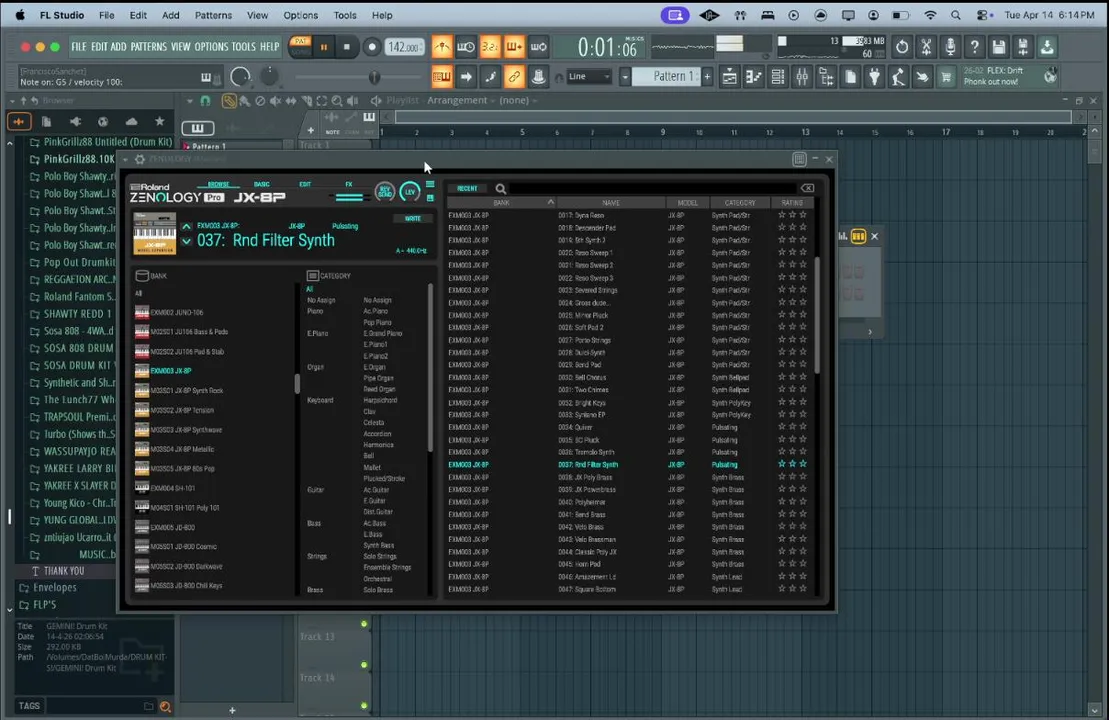Image resolution: width=1109 pixels, height=720 pixels.
Task: Click the pause button in transport
Action: pyautogui.click(x=324, y=47)
